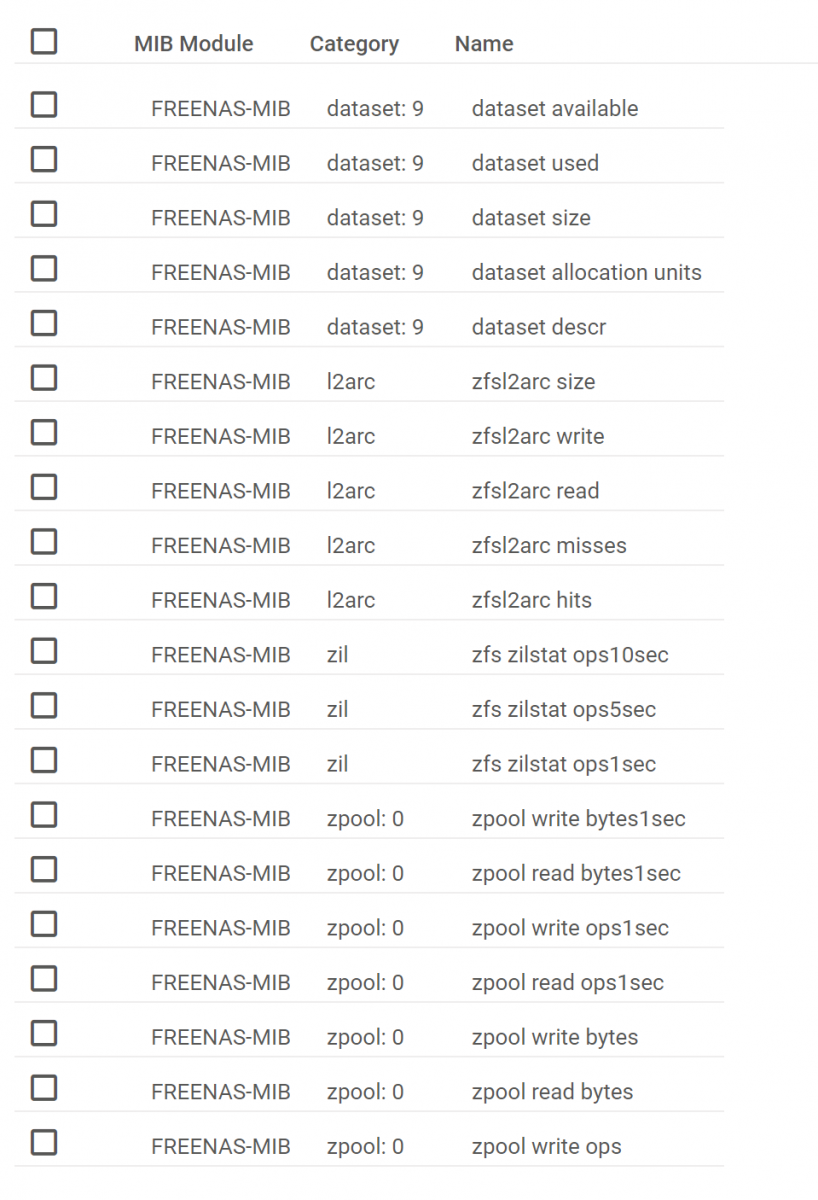
Task: Select the zpool write ops checkbox
Action: tap(44, 1143)
